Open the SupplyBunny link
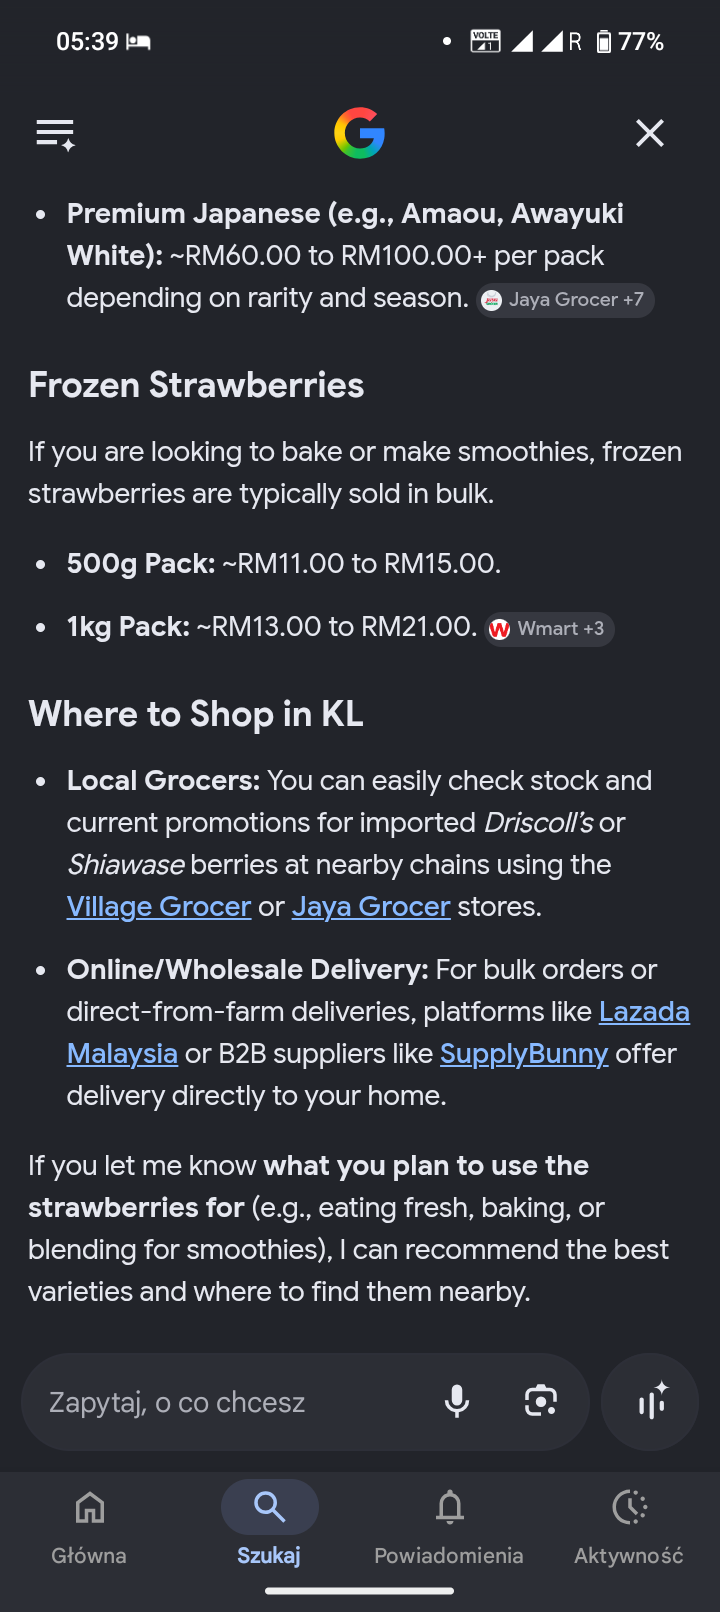The image size is (720, 1612). coord(524,1054)
